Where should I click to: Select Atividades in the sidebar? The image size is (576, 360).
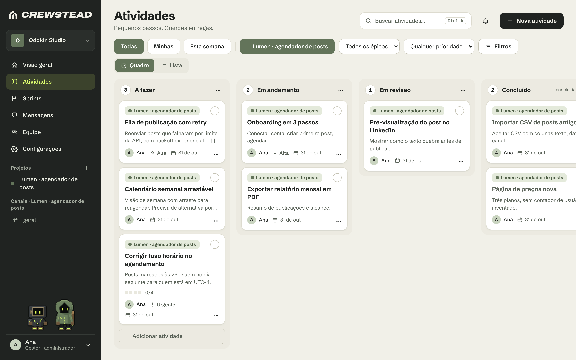[50, 82]
